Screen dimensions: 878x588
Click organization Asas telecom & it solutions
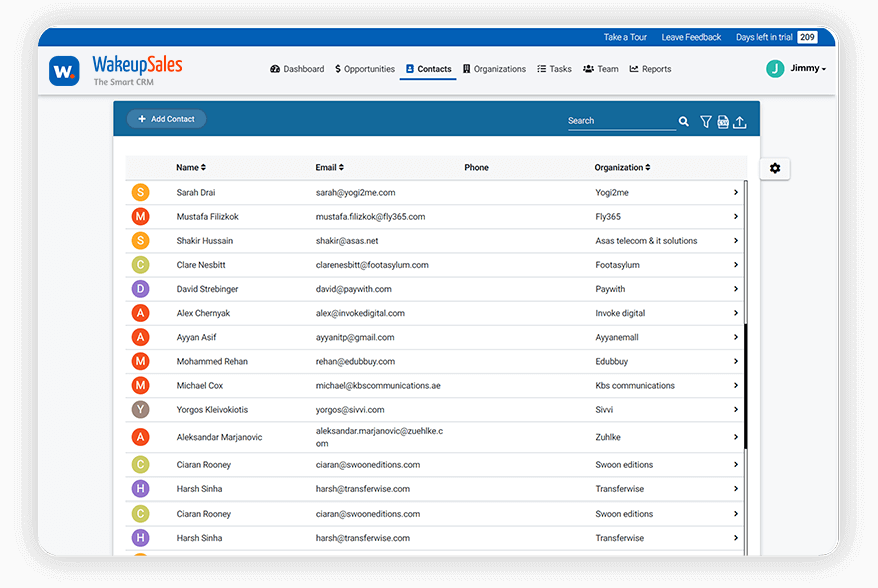(646, 241)
